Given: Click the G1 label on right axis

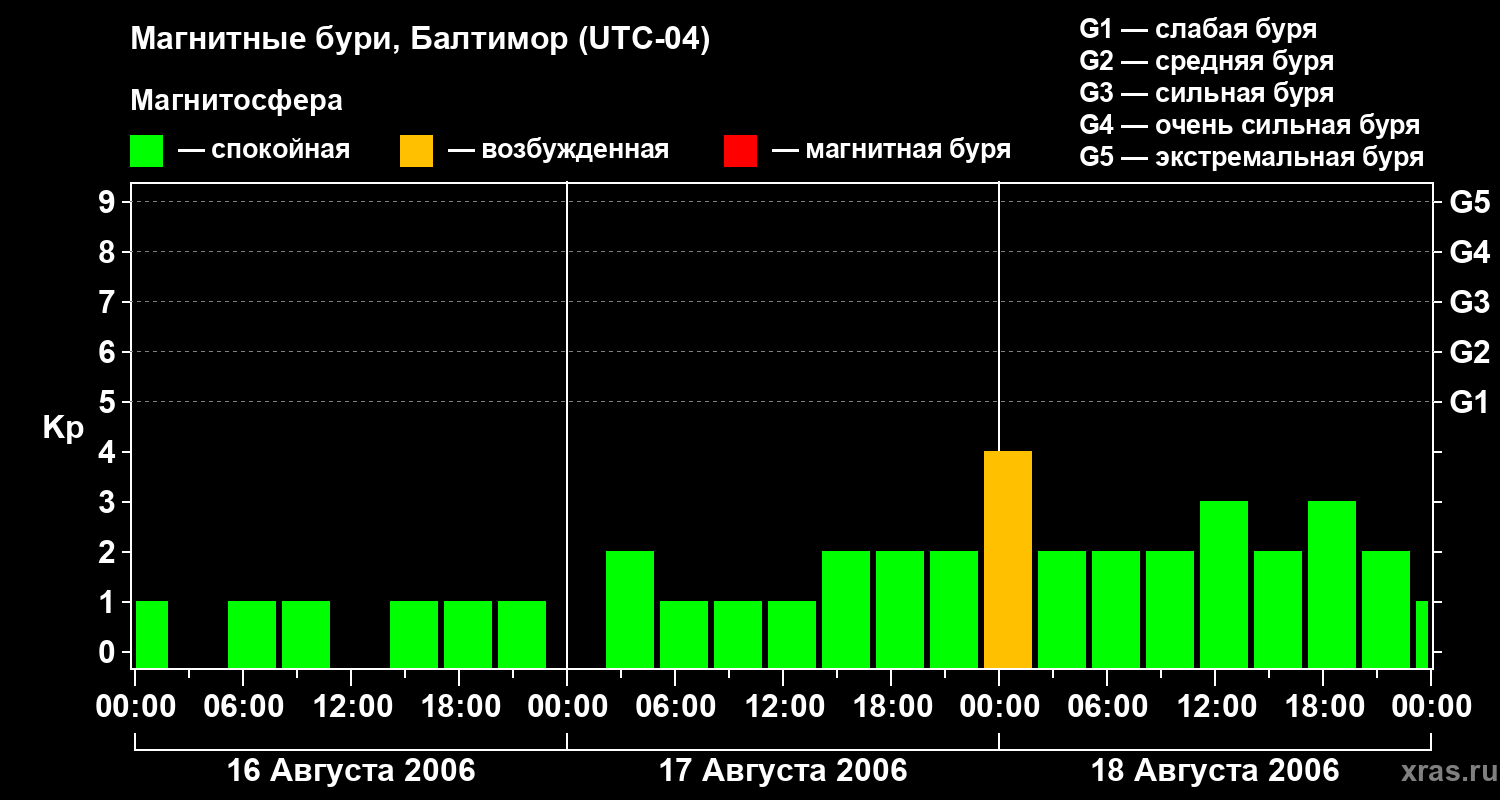Looking at the screenshot, I should click(x=1469, y=403).
